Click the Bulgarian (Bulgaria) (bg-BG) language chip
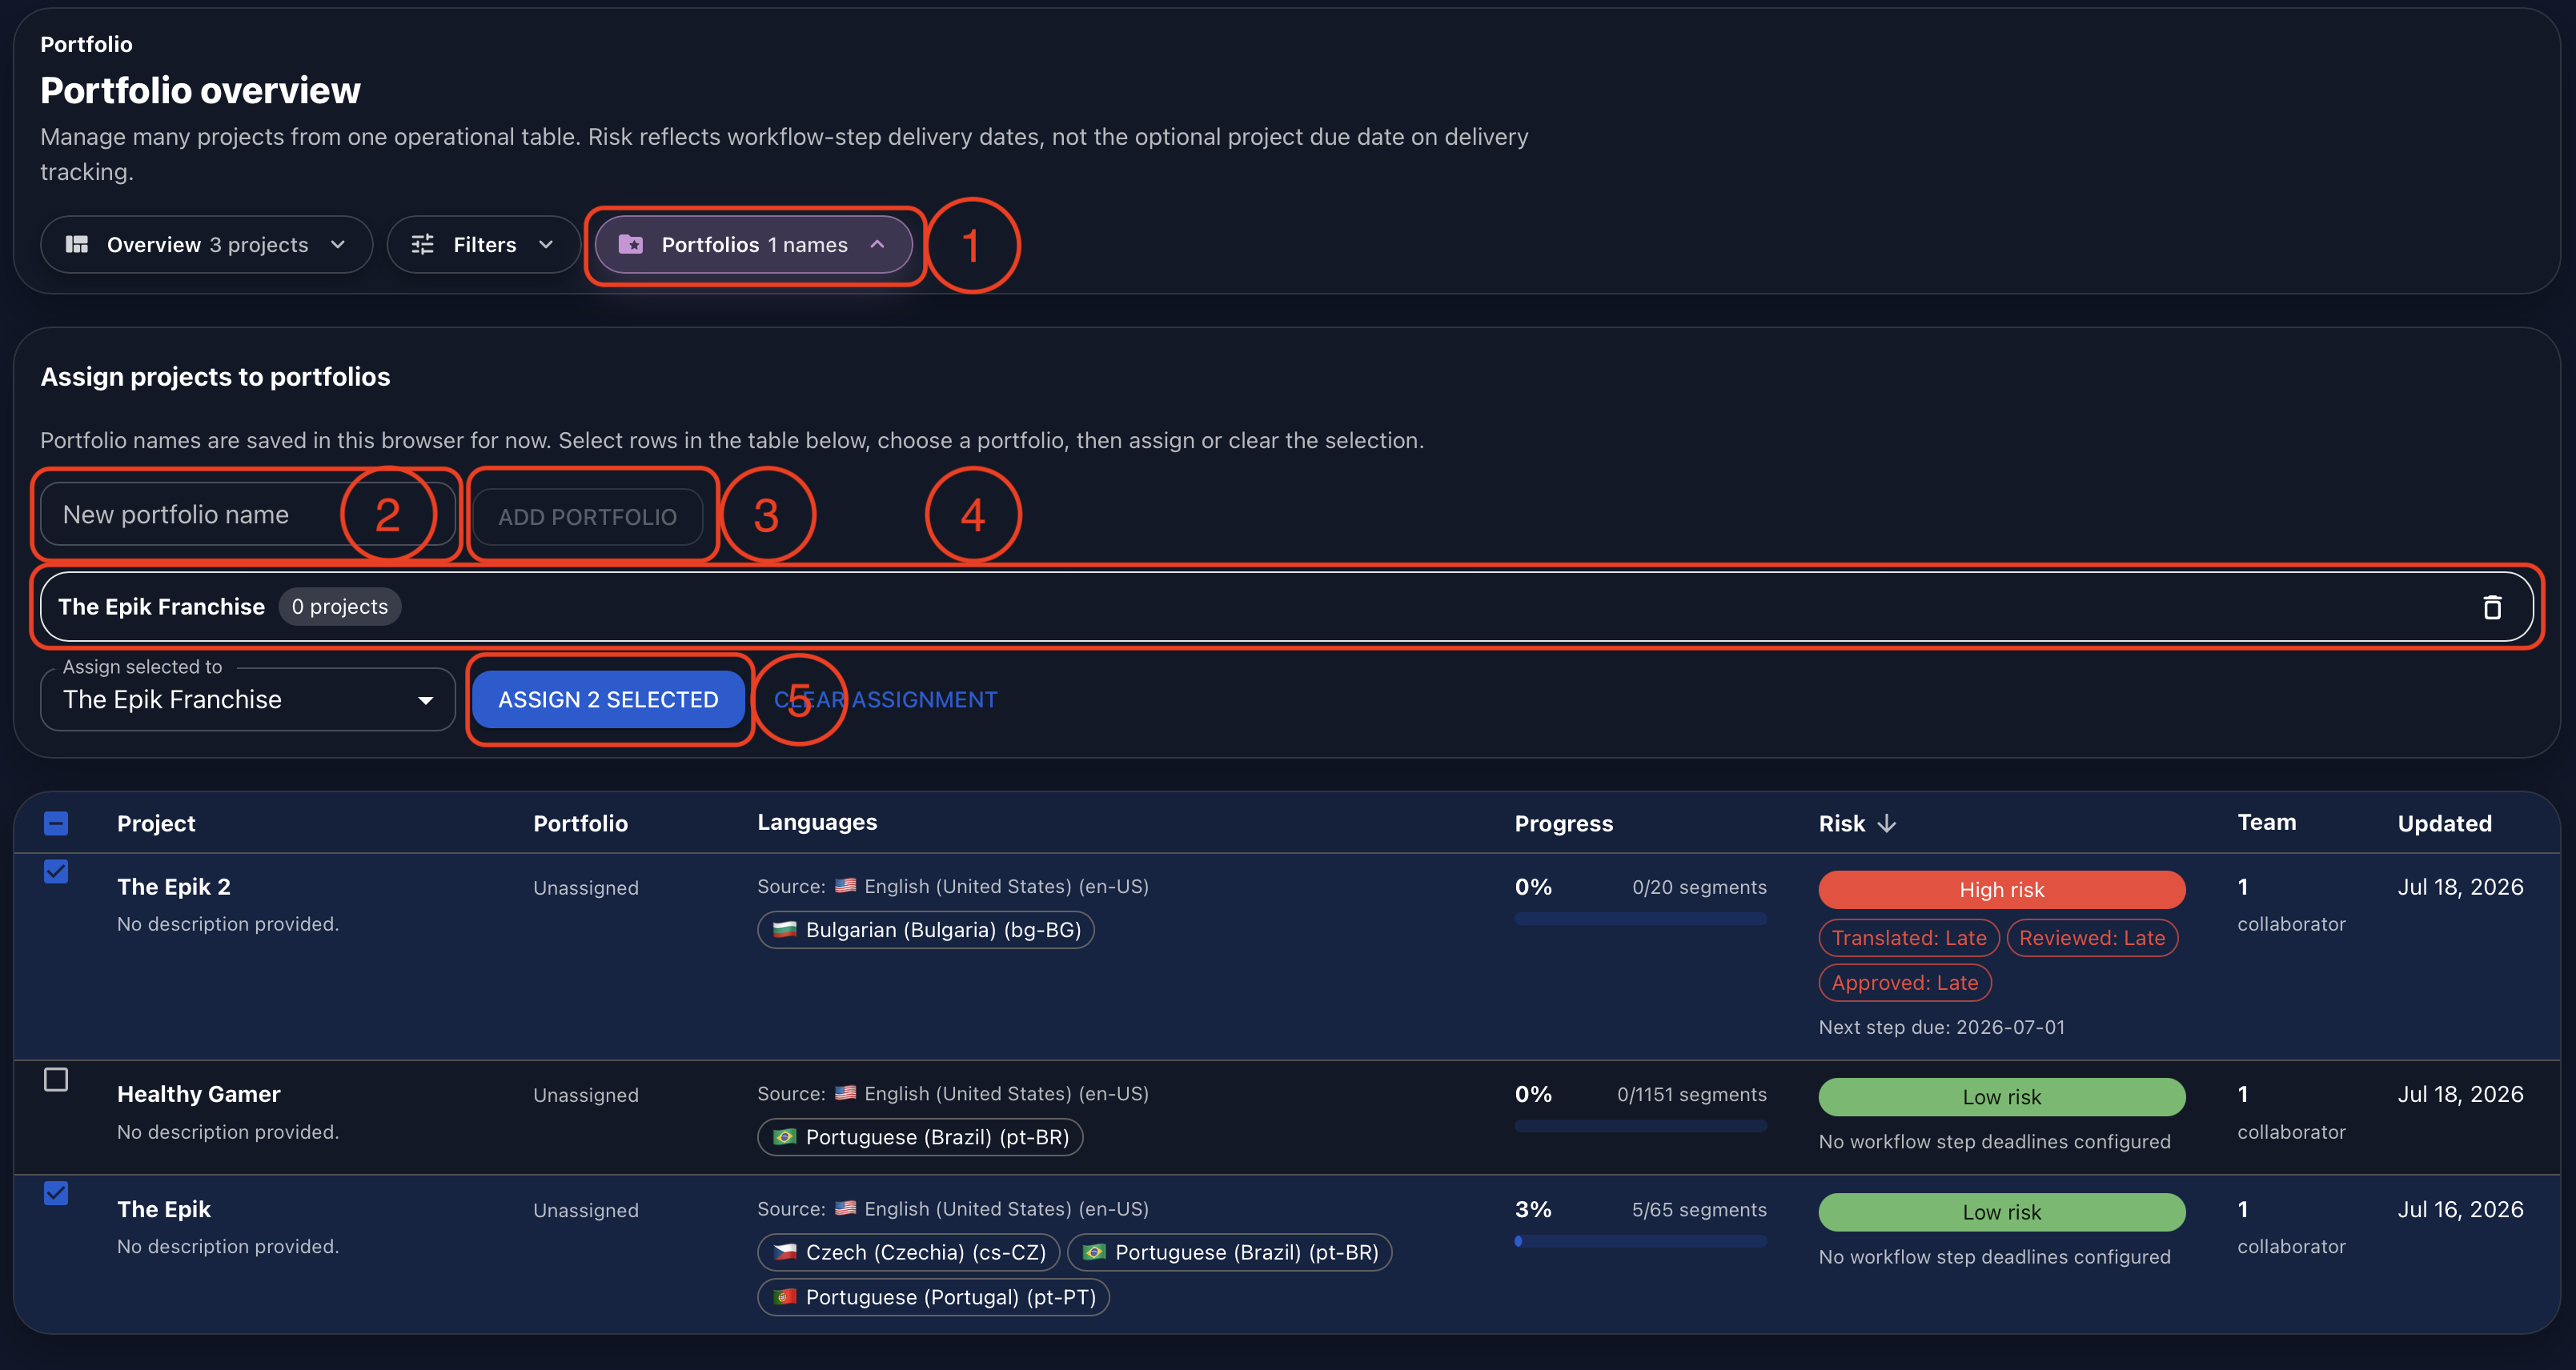Screen dimensions: 2576x1370 pyautogui.click(x=926, y=930)
